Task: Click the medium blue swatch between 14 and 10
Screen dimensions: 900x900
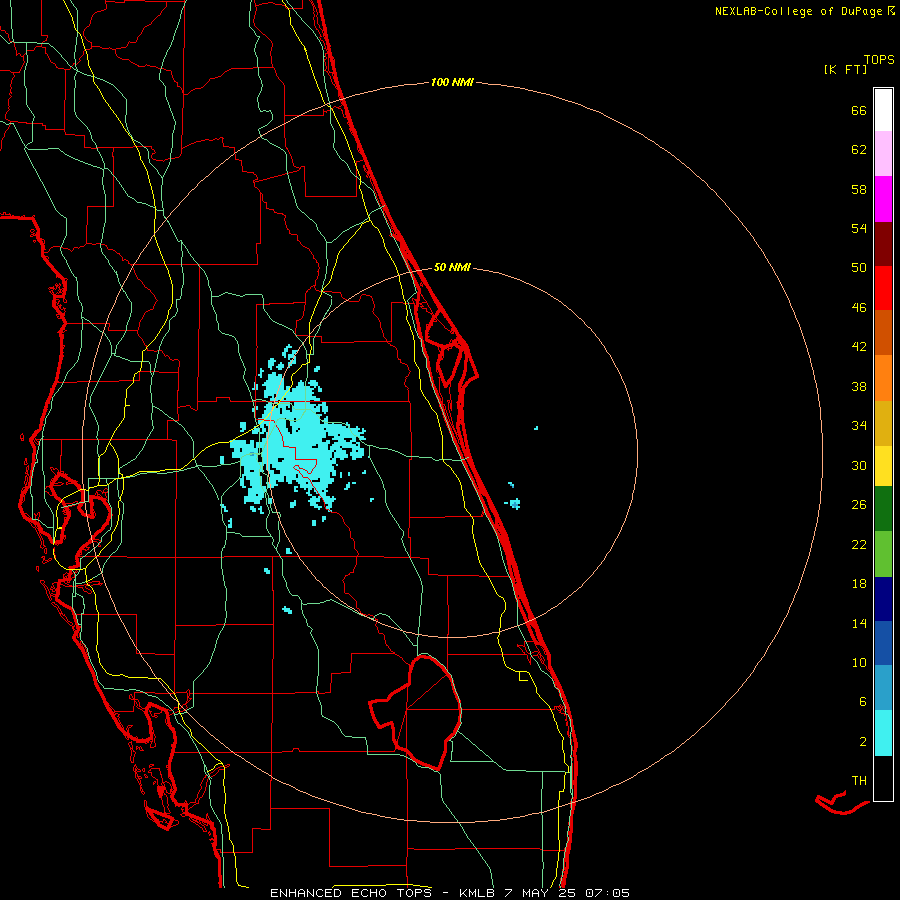Action: pyautogui.click(x=883, y=643)
